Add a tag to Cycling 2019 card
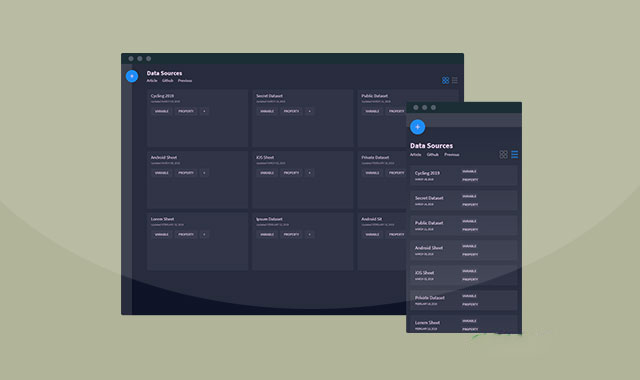Screen dimensions: 640x380 204,111
